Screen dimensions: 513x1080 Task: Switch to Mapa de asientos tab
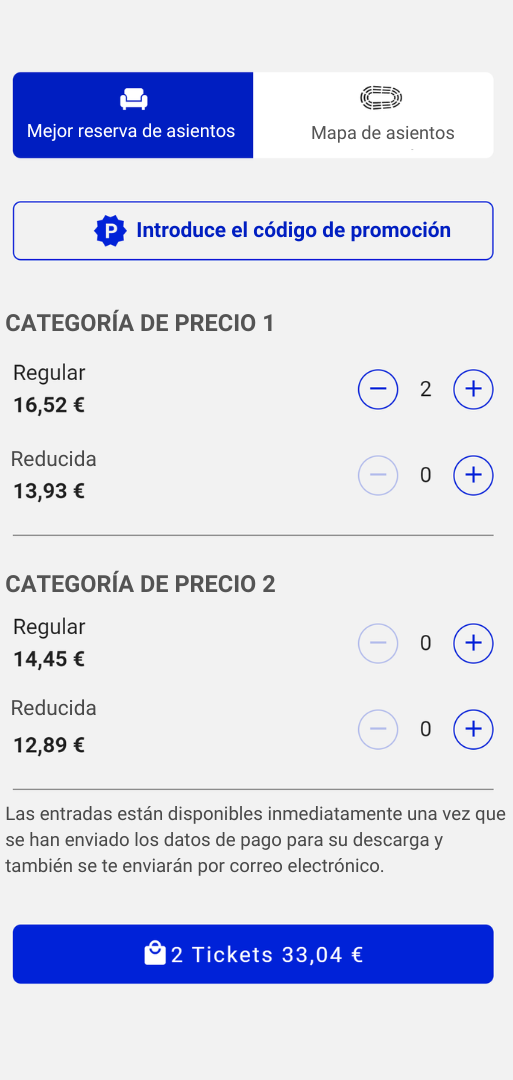coord(373,115)
